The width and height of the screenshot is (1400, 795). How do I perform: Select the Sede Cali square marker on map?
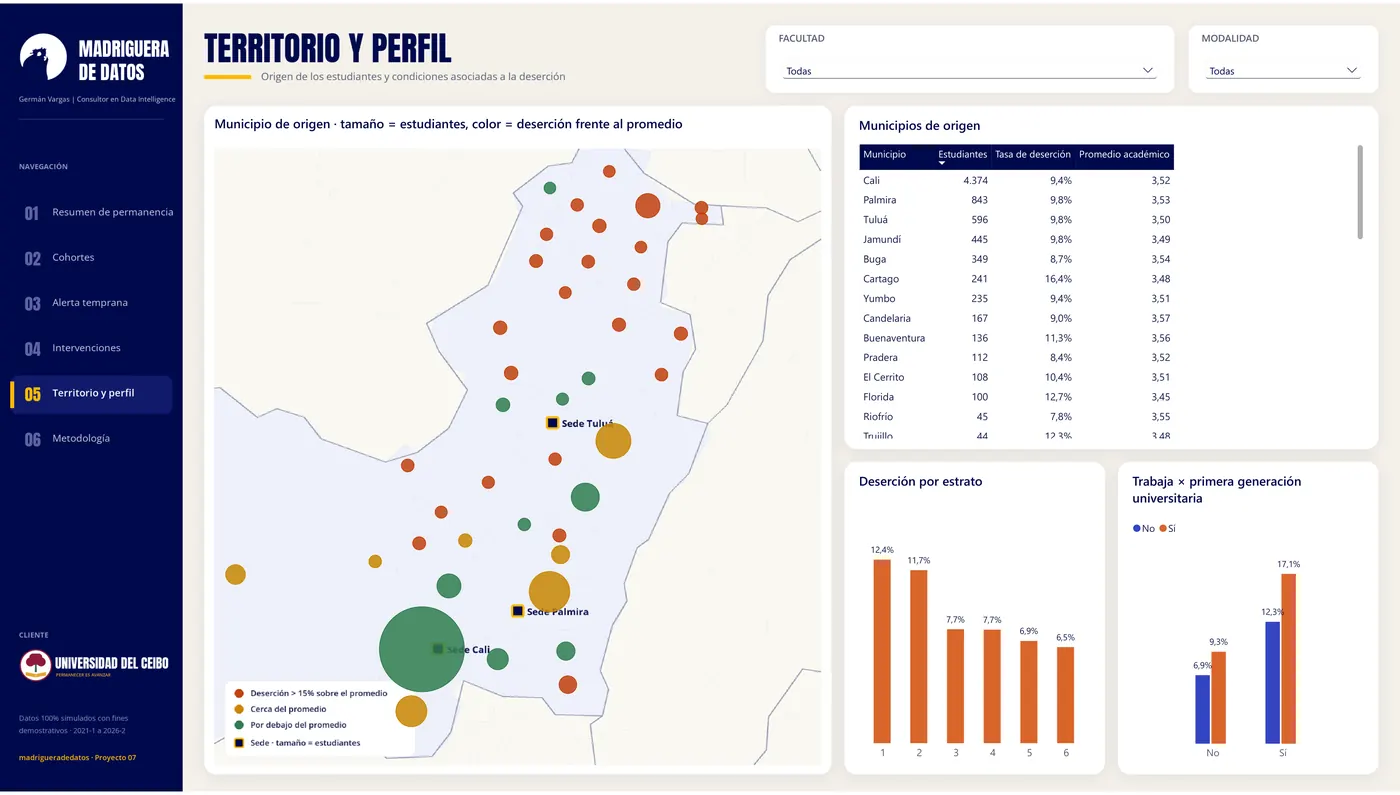coord(437,649)
